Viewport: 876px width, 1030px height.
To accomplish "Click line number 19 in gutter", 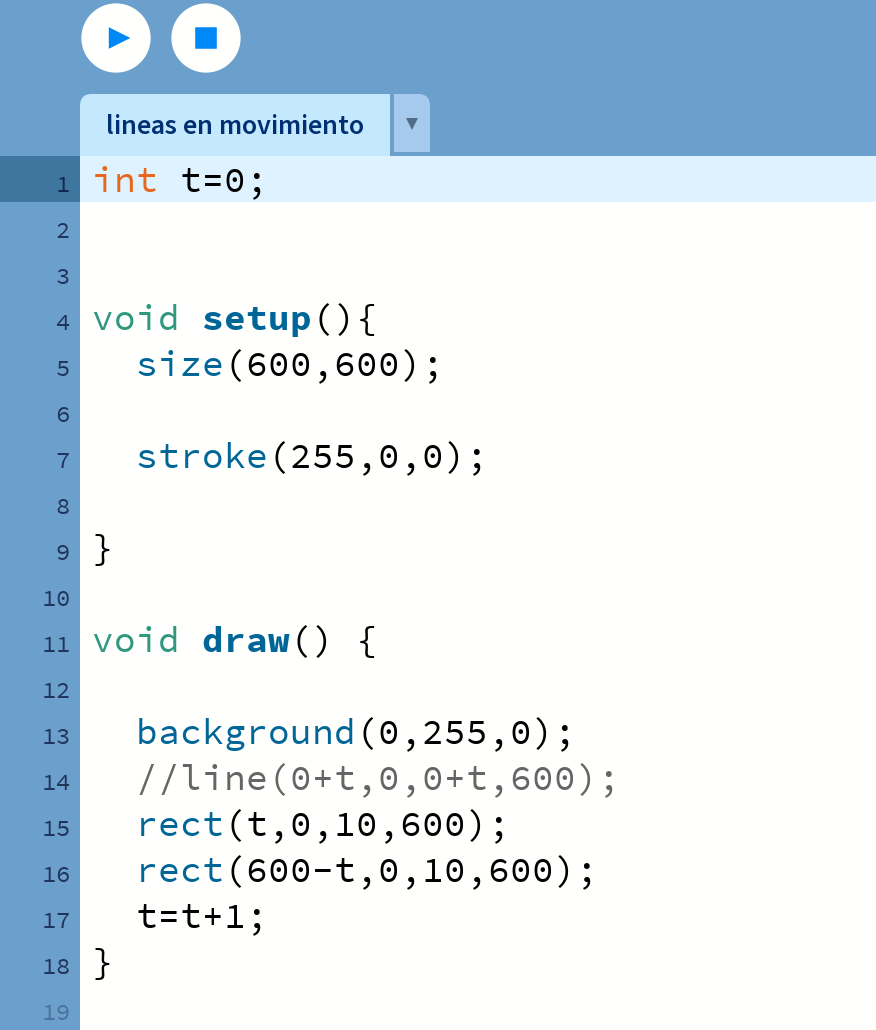I will coord(58,1013).
